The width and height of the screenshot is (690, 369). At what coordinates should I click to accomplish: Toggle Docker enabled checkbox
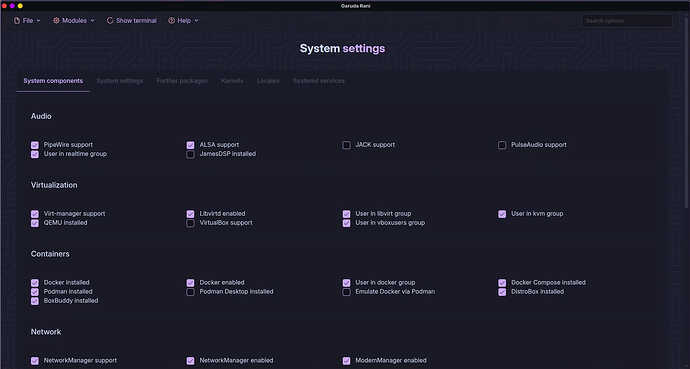tap(191, 283)
